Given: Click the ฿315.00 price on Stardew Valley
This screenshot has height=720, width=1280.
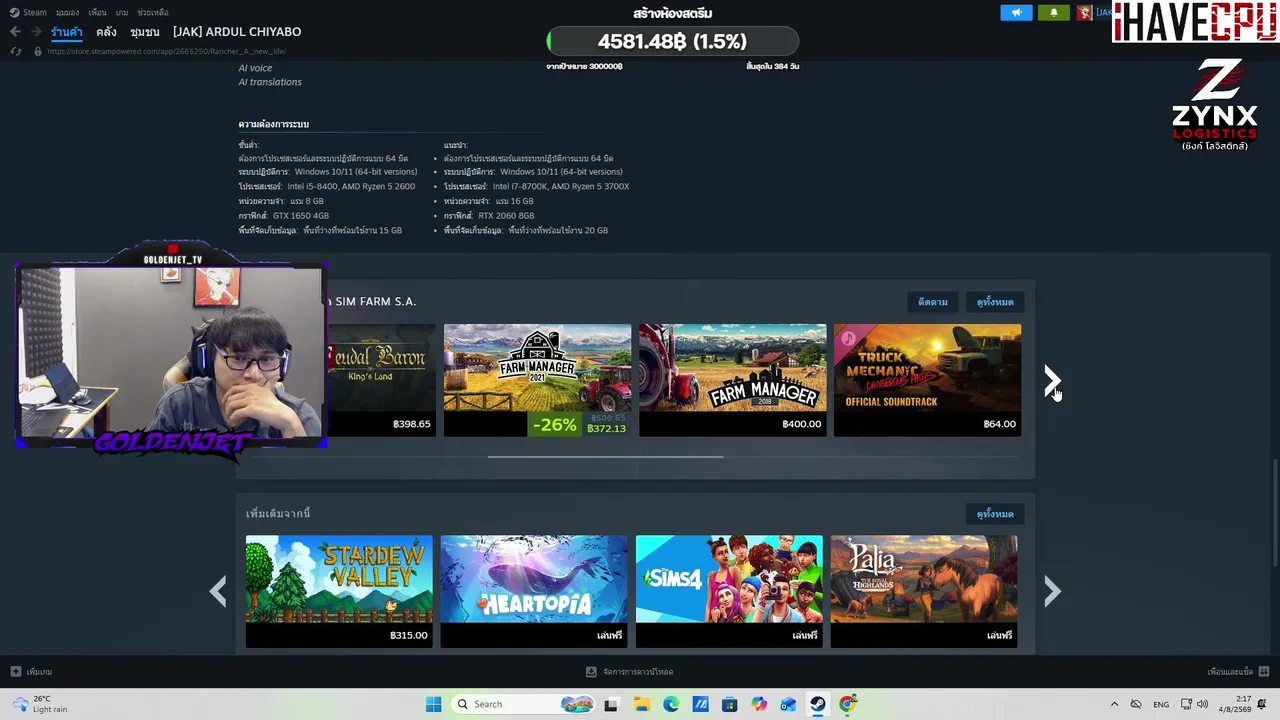Looking at the screenshot, I should click(x=408, y=635).
